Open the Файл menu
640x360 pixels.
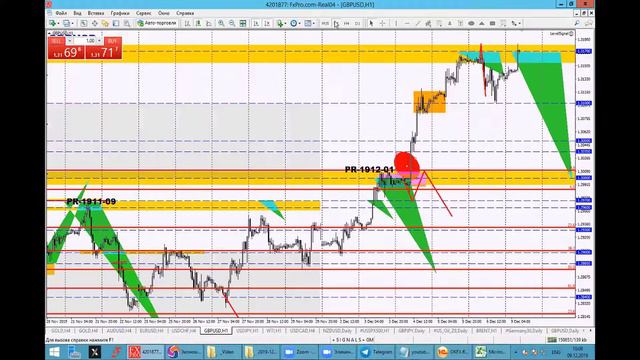pos(61,13)
